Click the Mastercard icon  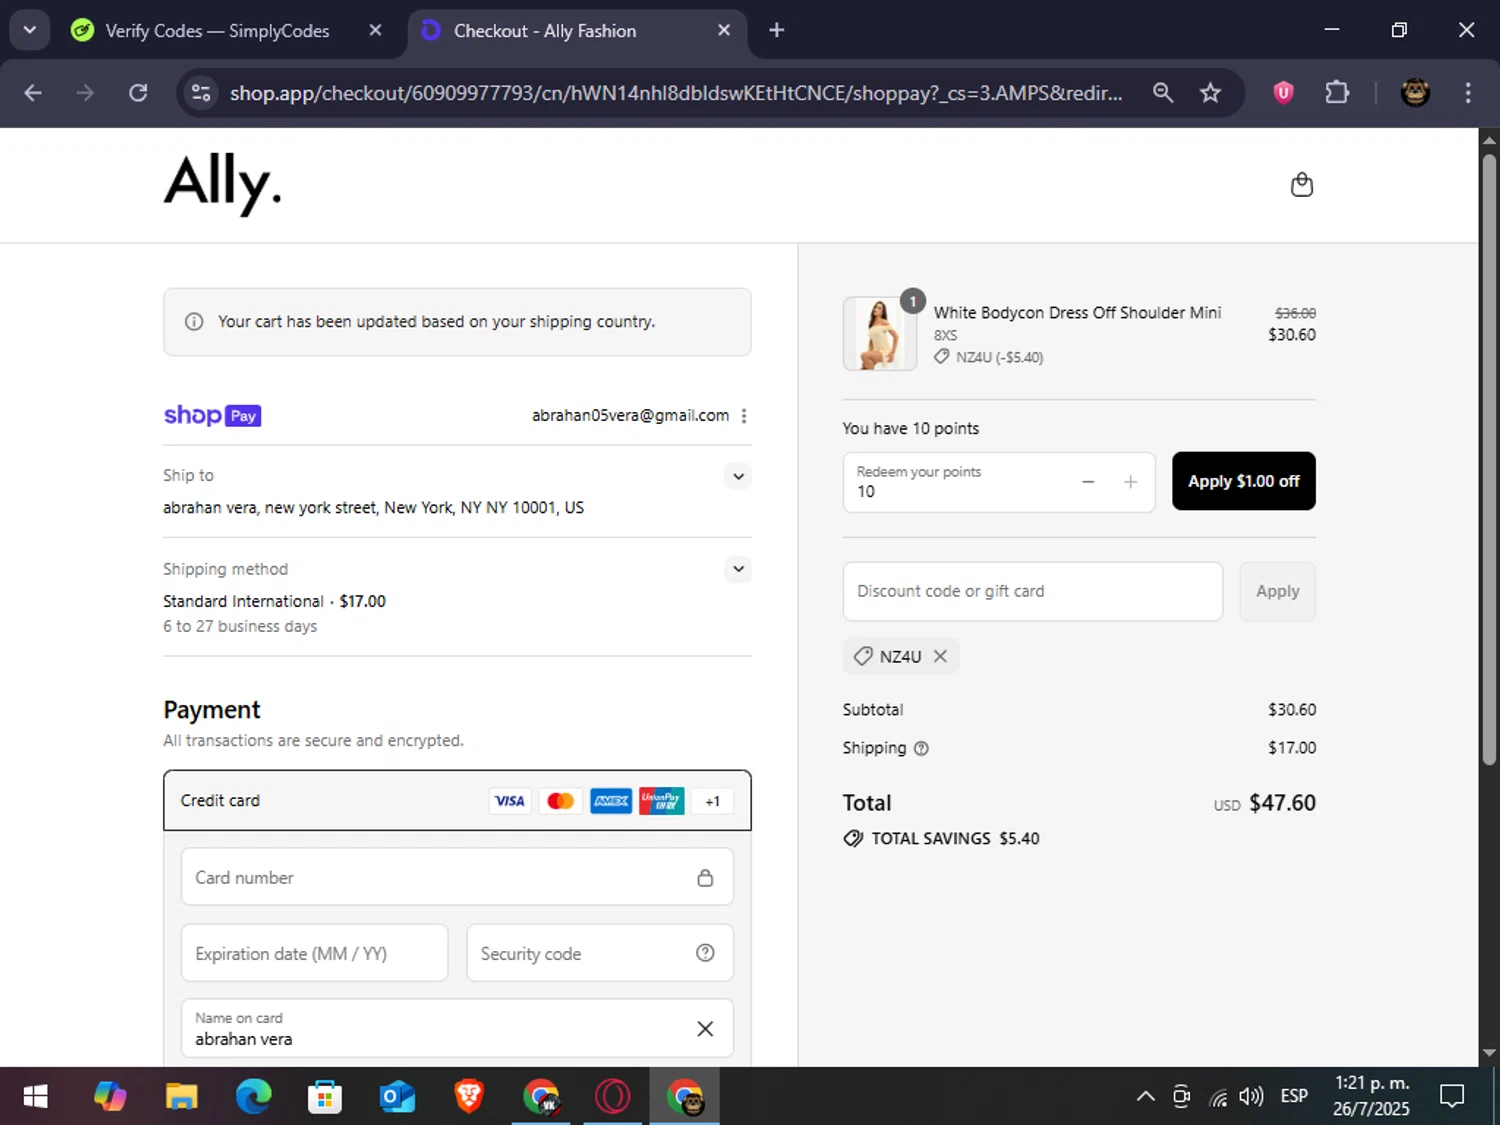pos(560,801)
